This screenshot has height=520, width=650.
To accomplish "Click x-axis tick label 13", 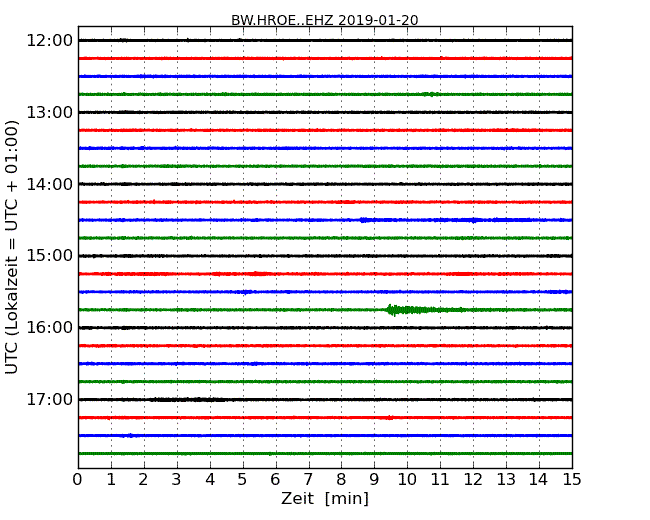I will point(506,480).
